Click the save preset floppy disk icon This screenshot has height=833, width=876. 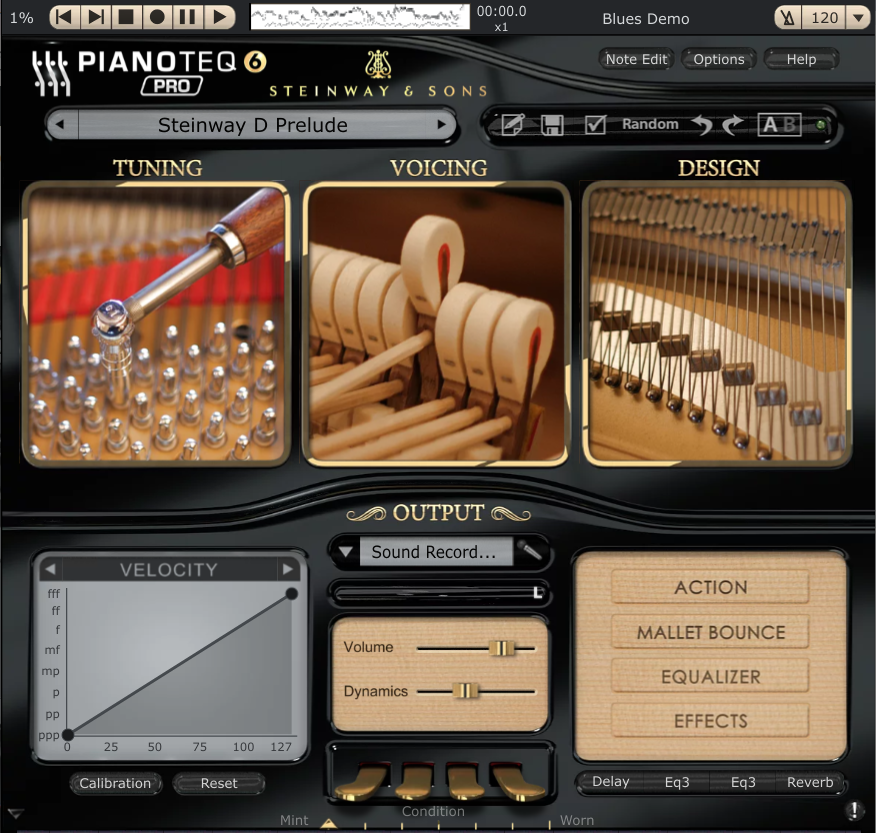click(552, 125)
